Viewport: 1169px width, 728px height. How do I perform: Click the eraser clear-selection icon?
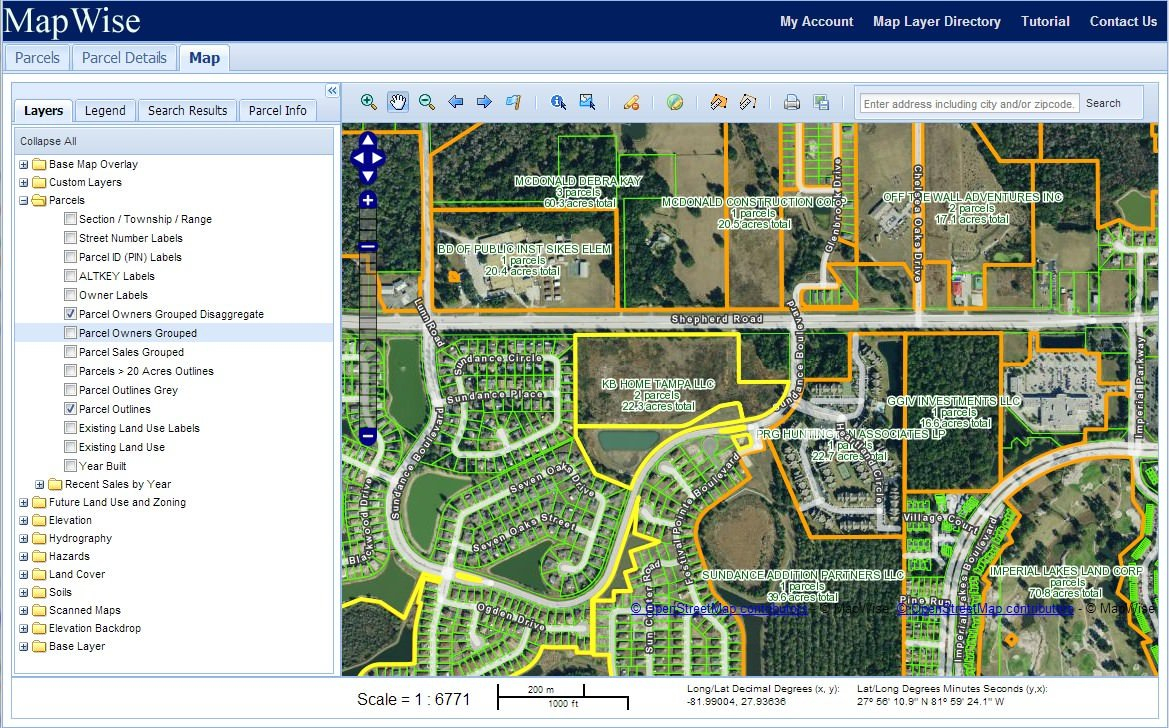click(x=631, y=102)
